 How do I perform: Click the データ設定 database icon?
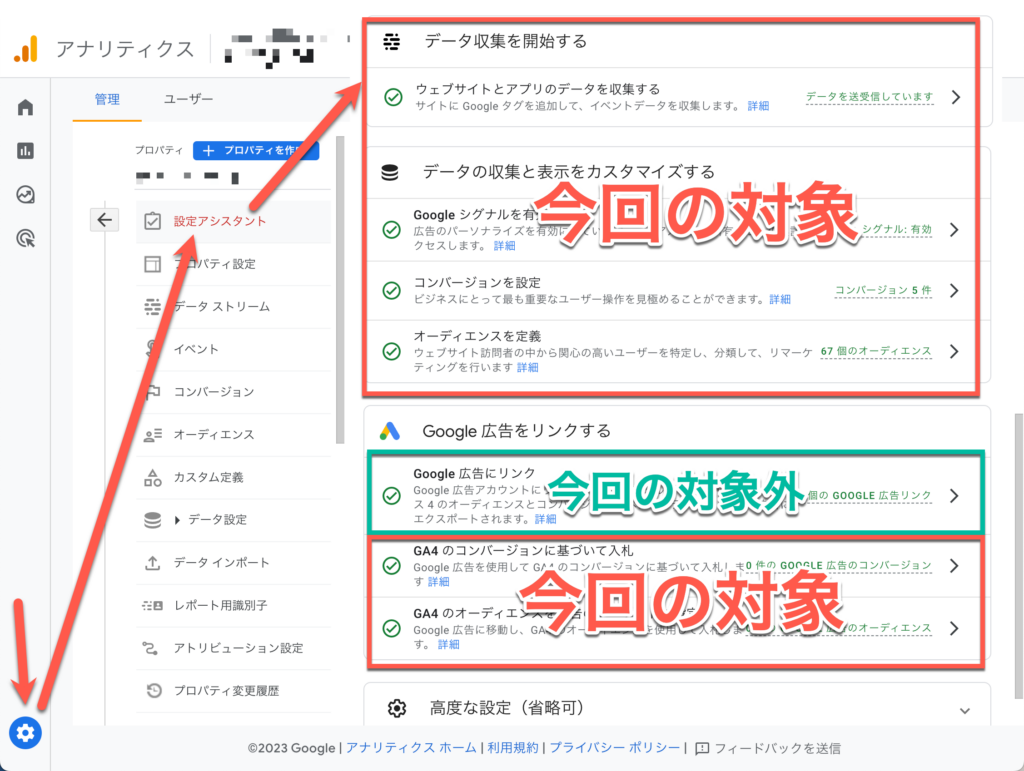pos(152,520)
